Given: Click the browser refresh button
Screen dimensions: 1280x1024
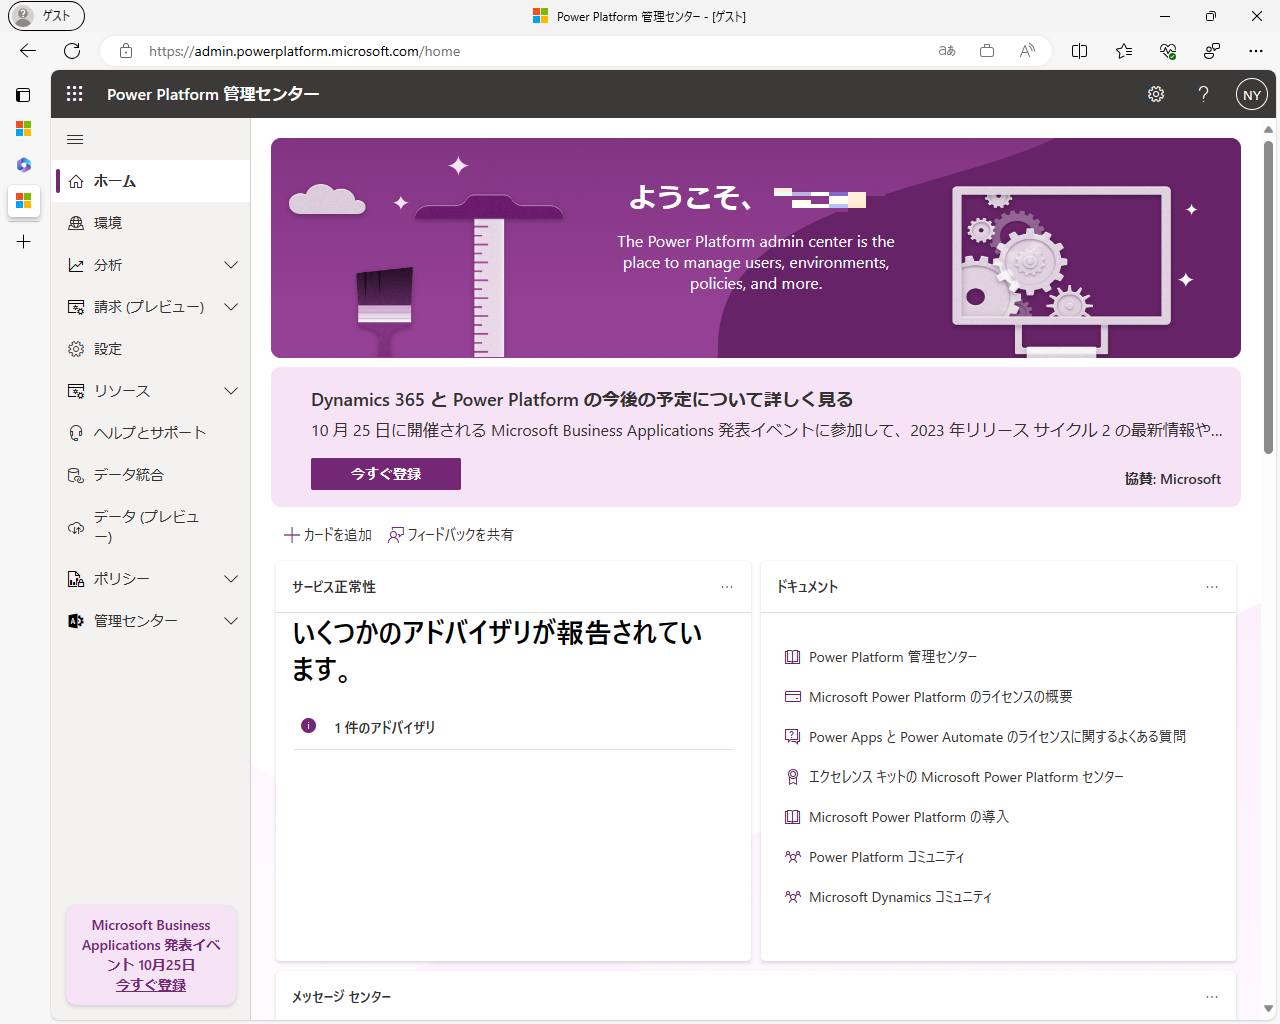Looking at the screenshot, I should tap(72, 51).
